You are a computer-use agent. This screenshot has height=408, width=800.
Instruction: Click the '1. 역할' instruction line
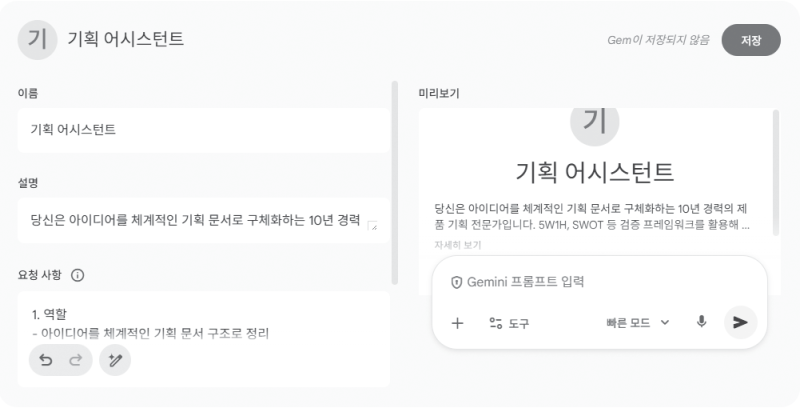(x=49, y=314)
